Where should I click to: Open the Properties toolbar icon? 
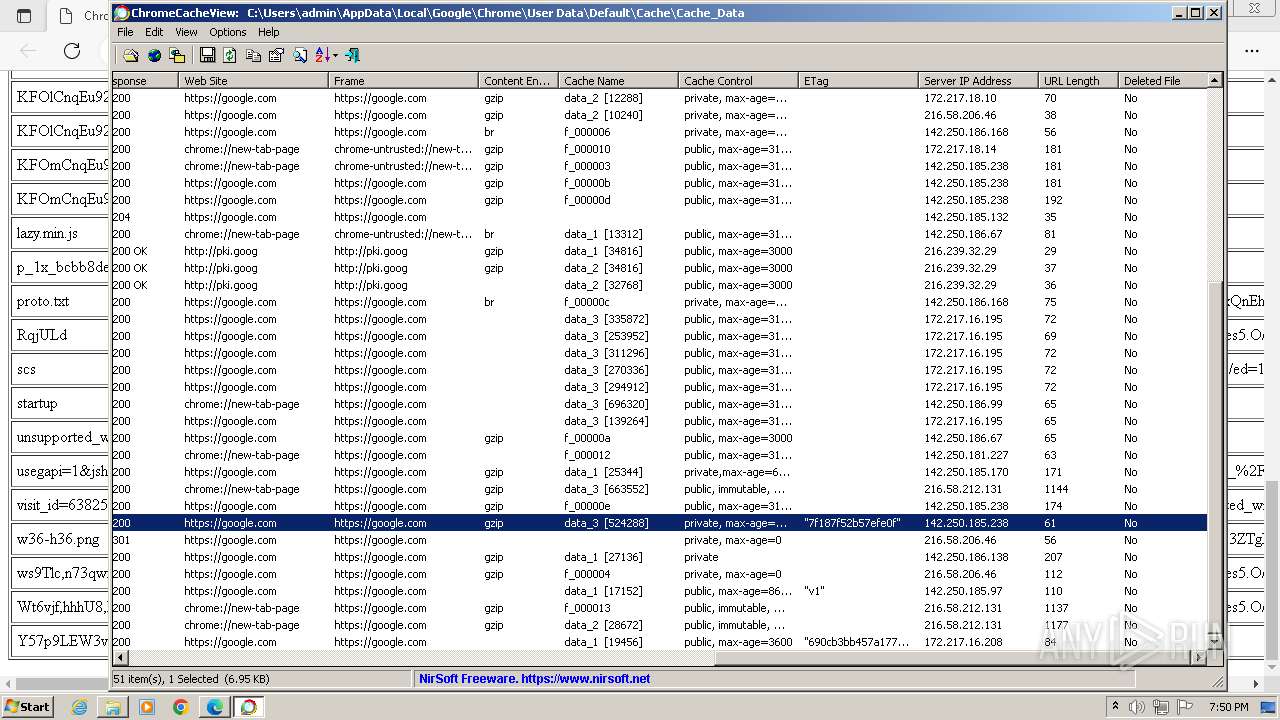pos(276,55)
